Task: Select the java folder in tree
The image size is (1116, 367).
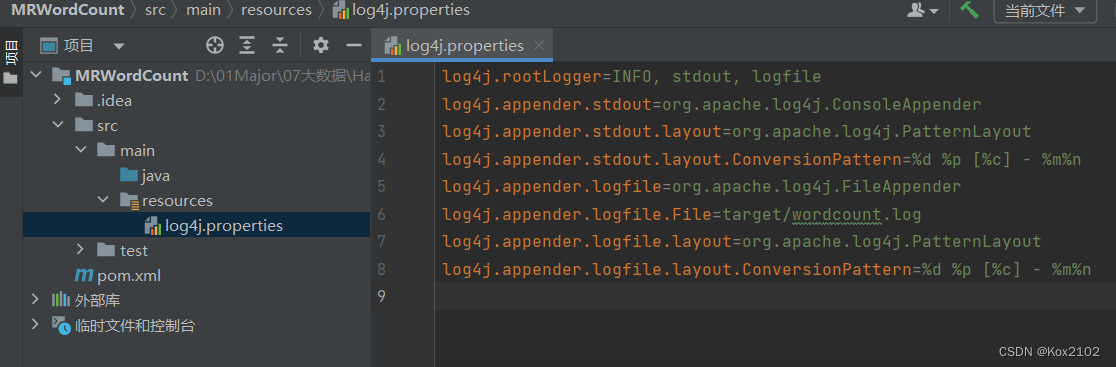Action: coord(144,176)
